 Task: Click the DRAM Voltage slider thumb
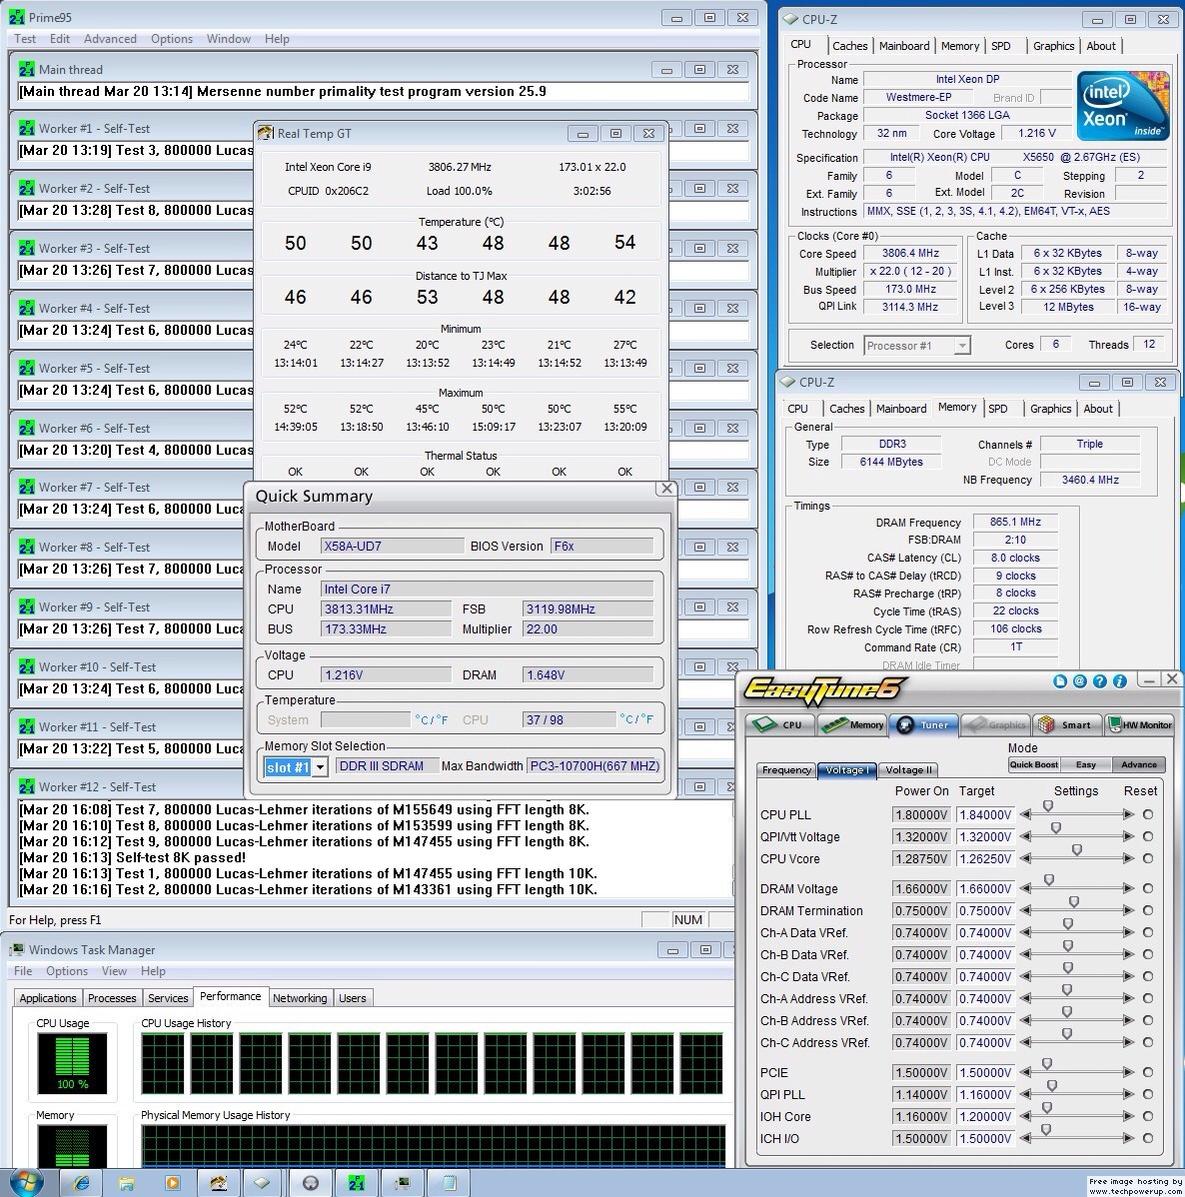(1049, 880)
